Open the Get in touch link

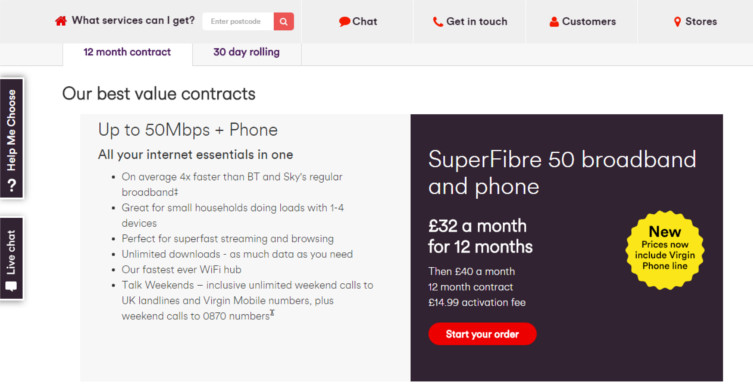click(470, 22)
